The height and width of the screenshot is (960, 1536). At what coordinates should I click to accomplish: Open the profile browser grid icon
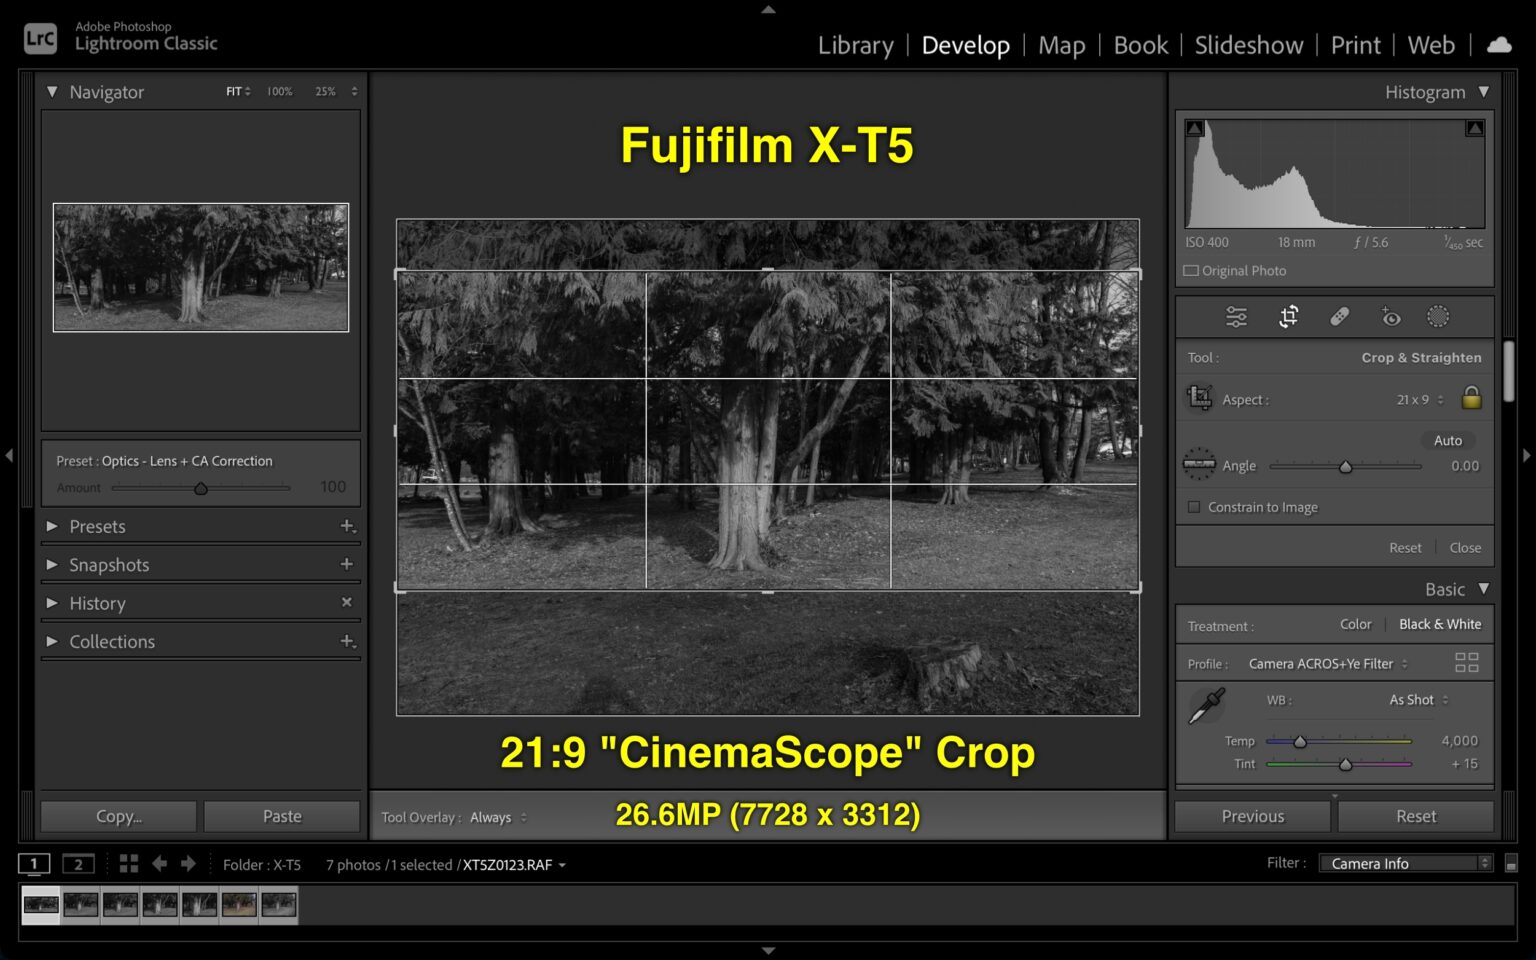pyautogui.click(x=1467, y=661)
